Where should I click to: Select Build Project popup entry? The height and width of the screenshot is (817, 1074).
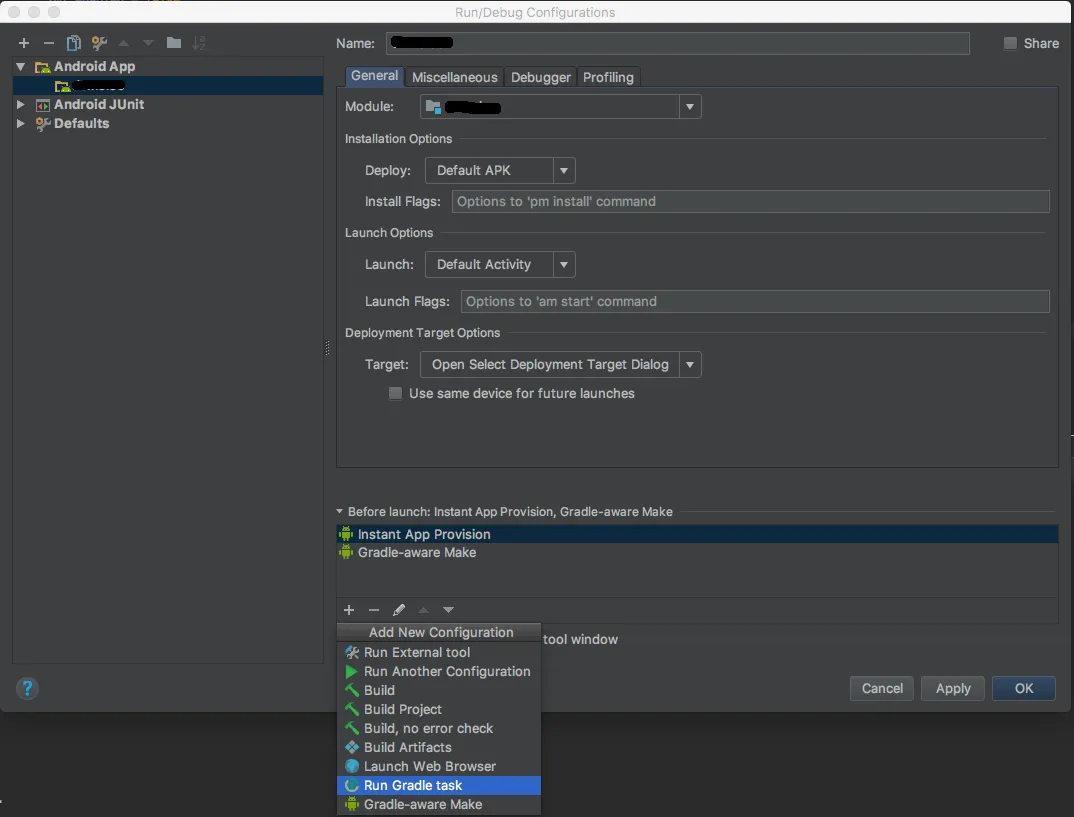tap(439, 709)
